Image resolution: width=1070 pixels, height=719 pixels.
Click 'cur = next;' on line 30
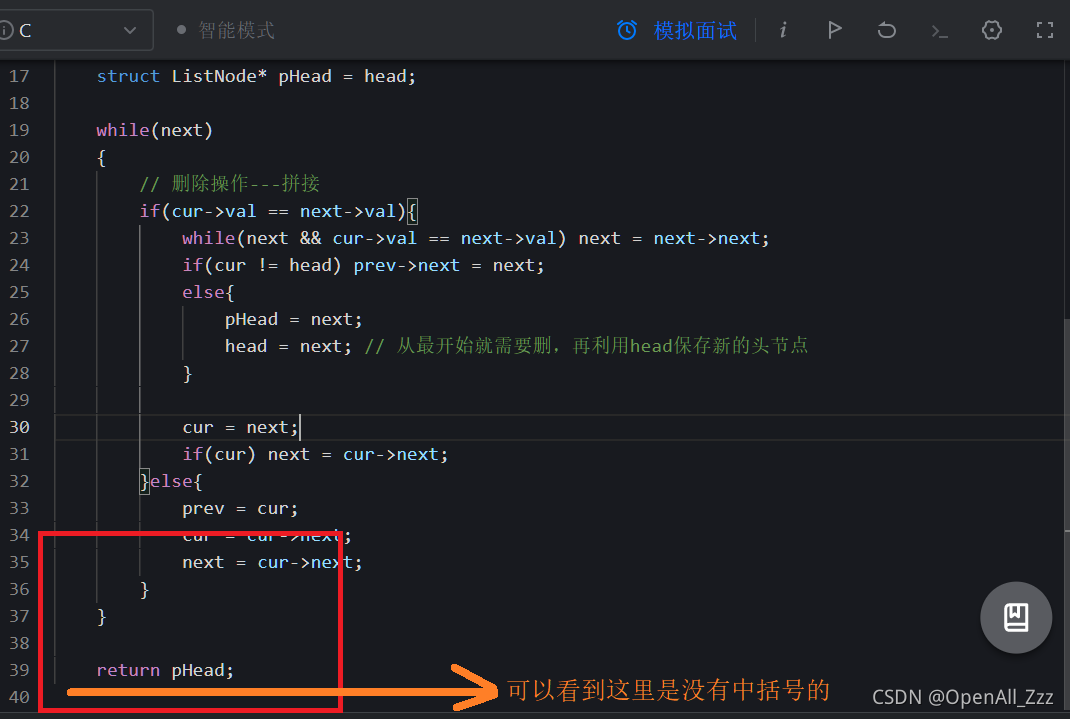click(240, 428)
